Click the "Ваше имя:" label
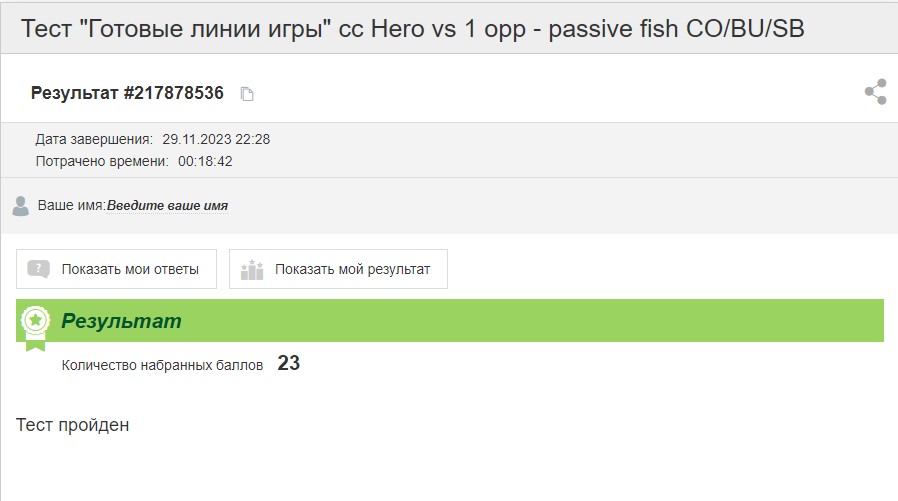 tap(72, 206)
